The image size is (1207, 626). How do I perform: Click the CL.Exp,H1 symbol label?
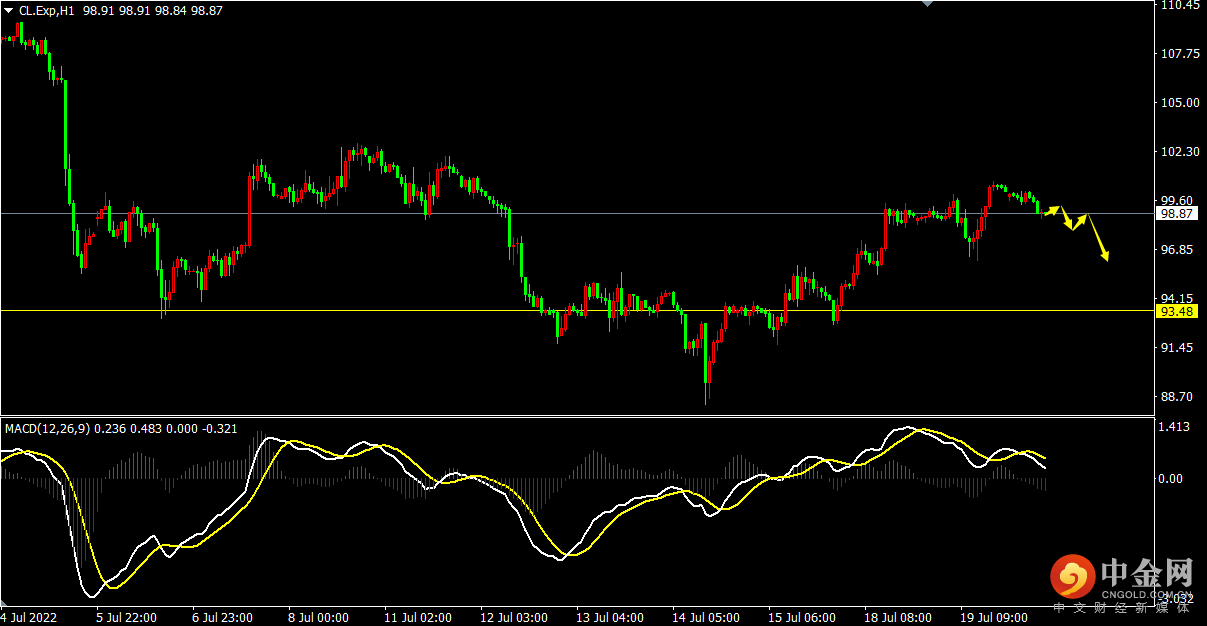(x=46, y=9)
